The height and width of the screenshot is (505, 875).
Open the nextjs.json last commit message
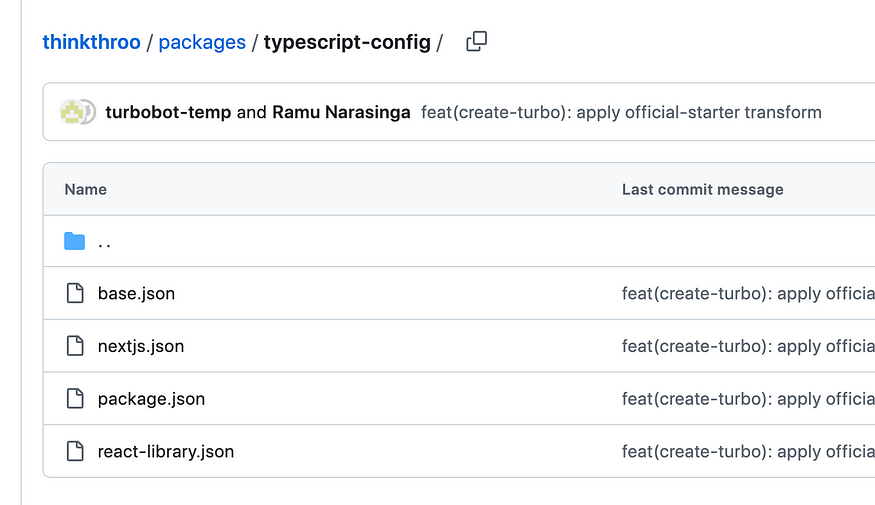(x=748, y=346)
